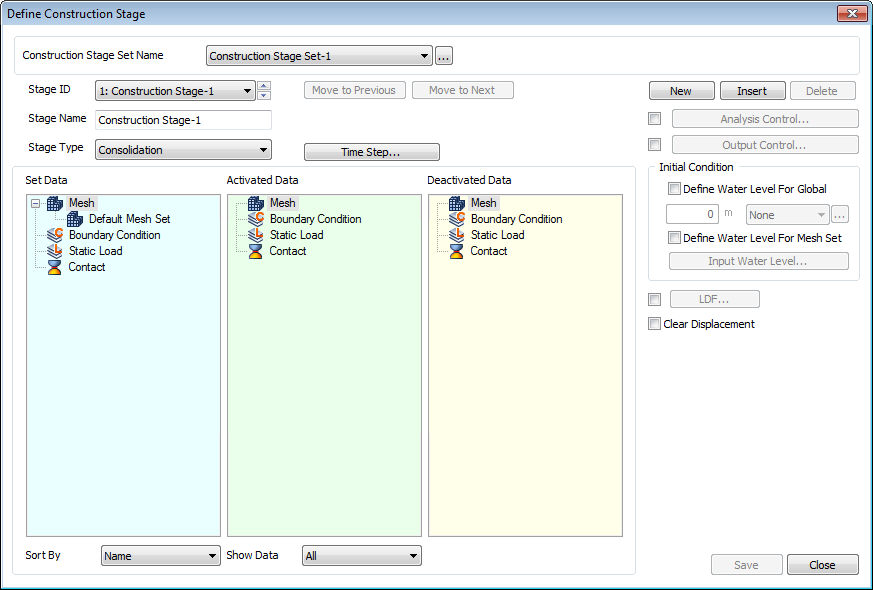The height and width of the screenshot is (590, 873).
Task: Check the Clear Displacement option
Action: (654, 324)
